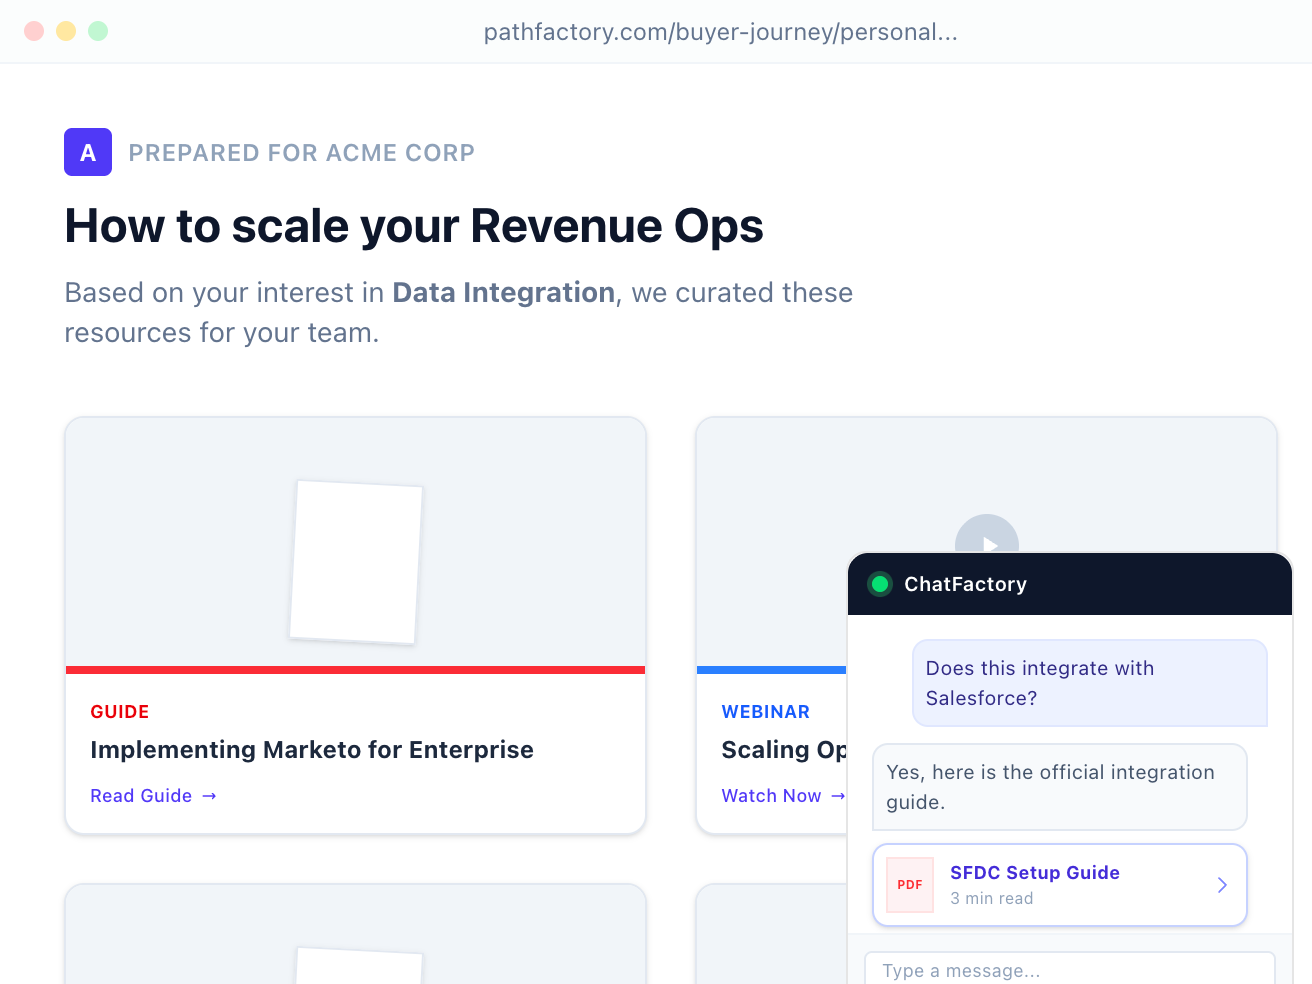The height and width of the screenshot is (984, 1312).
Task: Collapse the ChatFactory chat header
Action: (1068, 584)
